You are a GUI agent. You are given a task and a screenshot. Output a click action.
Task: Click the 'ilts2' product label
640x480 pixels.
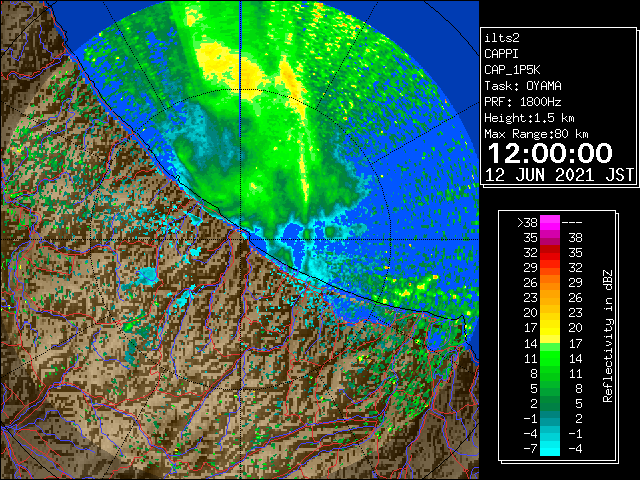(x=502, y=38)
